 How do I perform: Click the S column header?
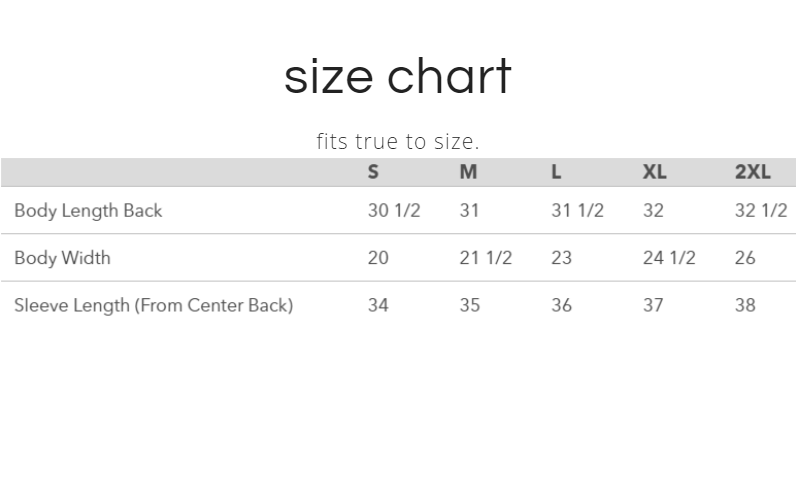(x=373, y=172)
